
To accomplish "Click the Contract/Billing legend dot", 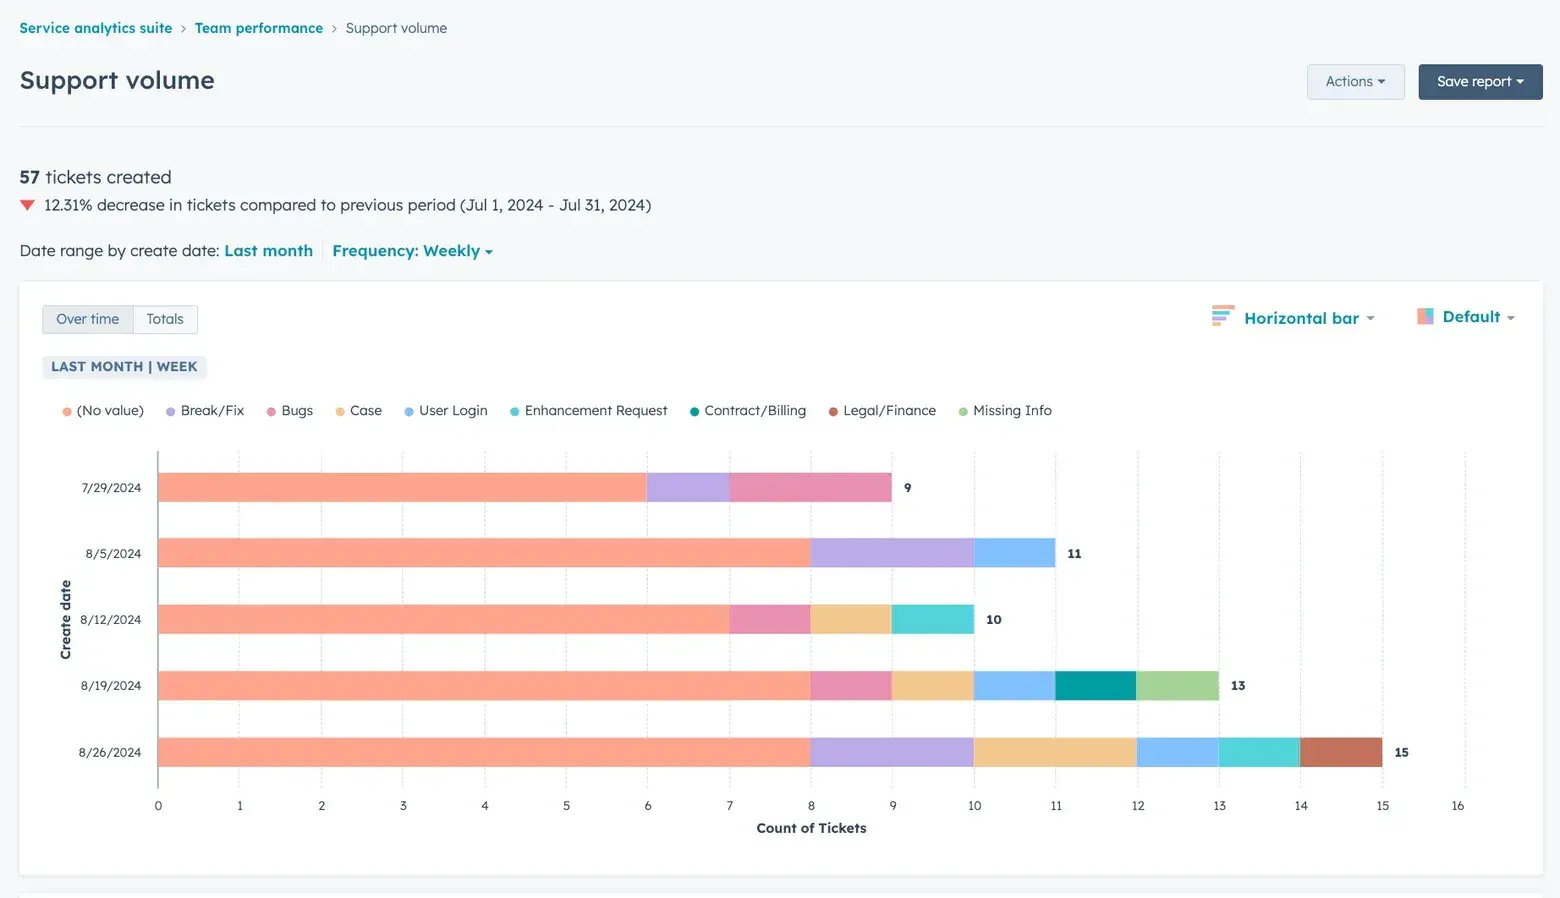I will [692, 410].
